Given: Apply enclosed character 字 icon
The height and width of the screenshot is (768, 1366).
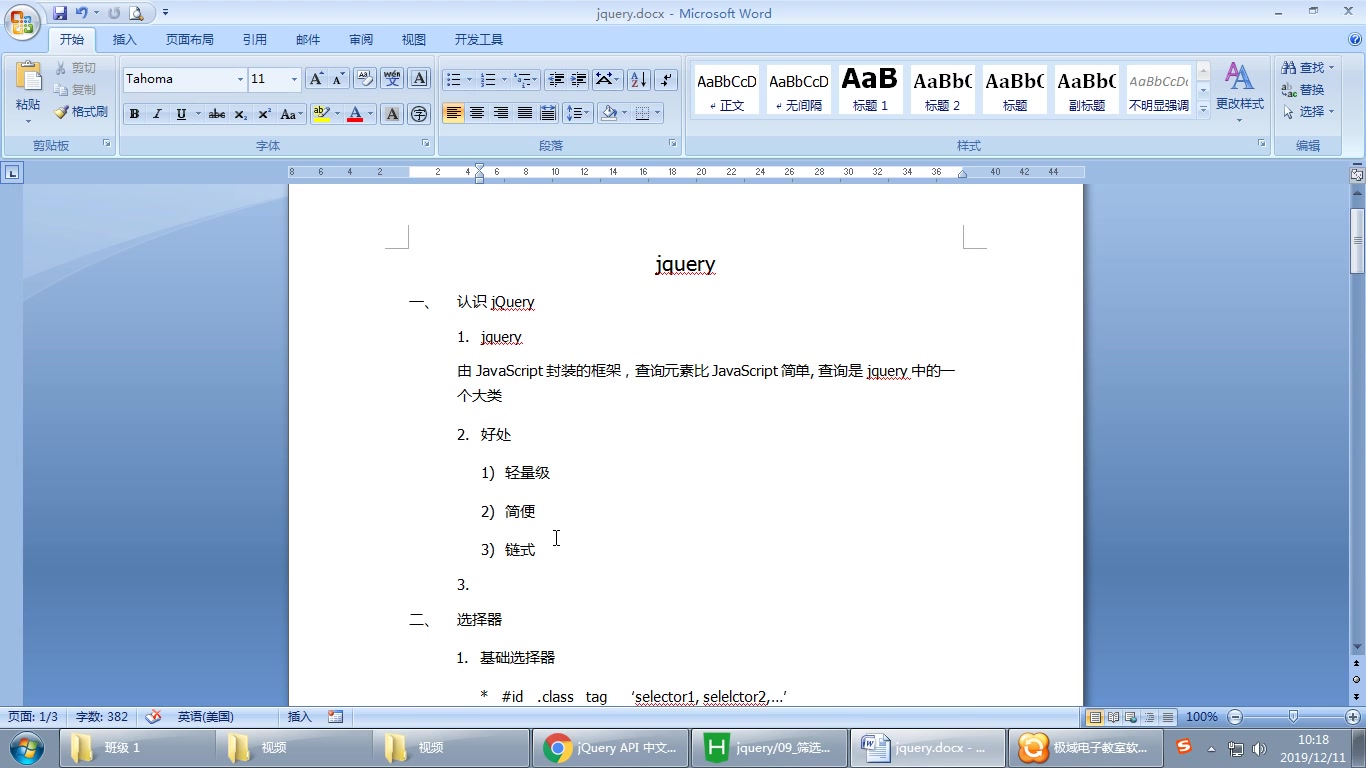Looking at the screenshot, I should 420,114.
